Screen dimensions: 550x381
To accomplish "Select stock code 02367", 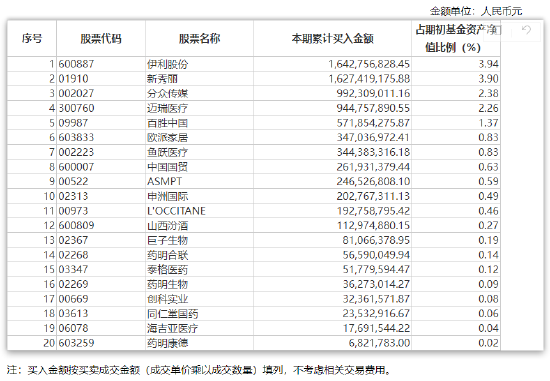I will pyautogui.click(x=73, y=240).
